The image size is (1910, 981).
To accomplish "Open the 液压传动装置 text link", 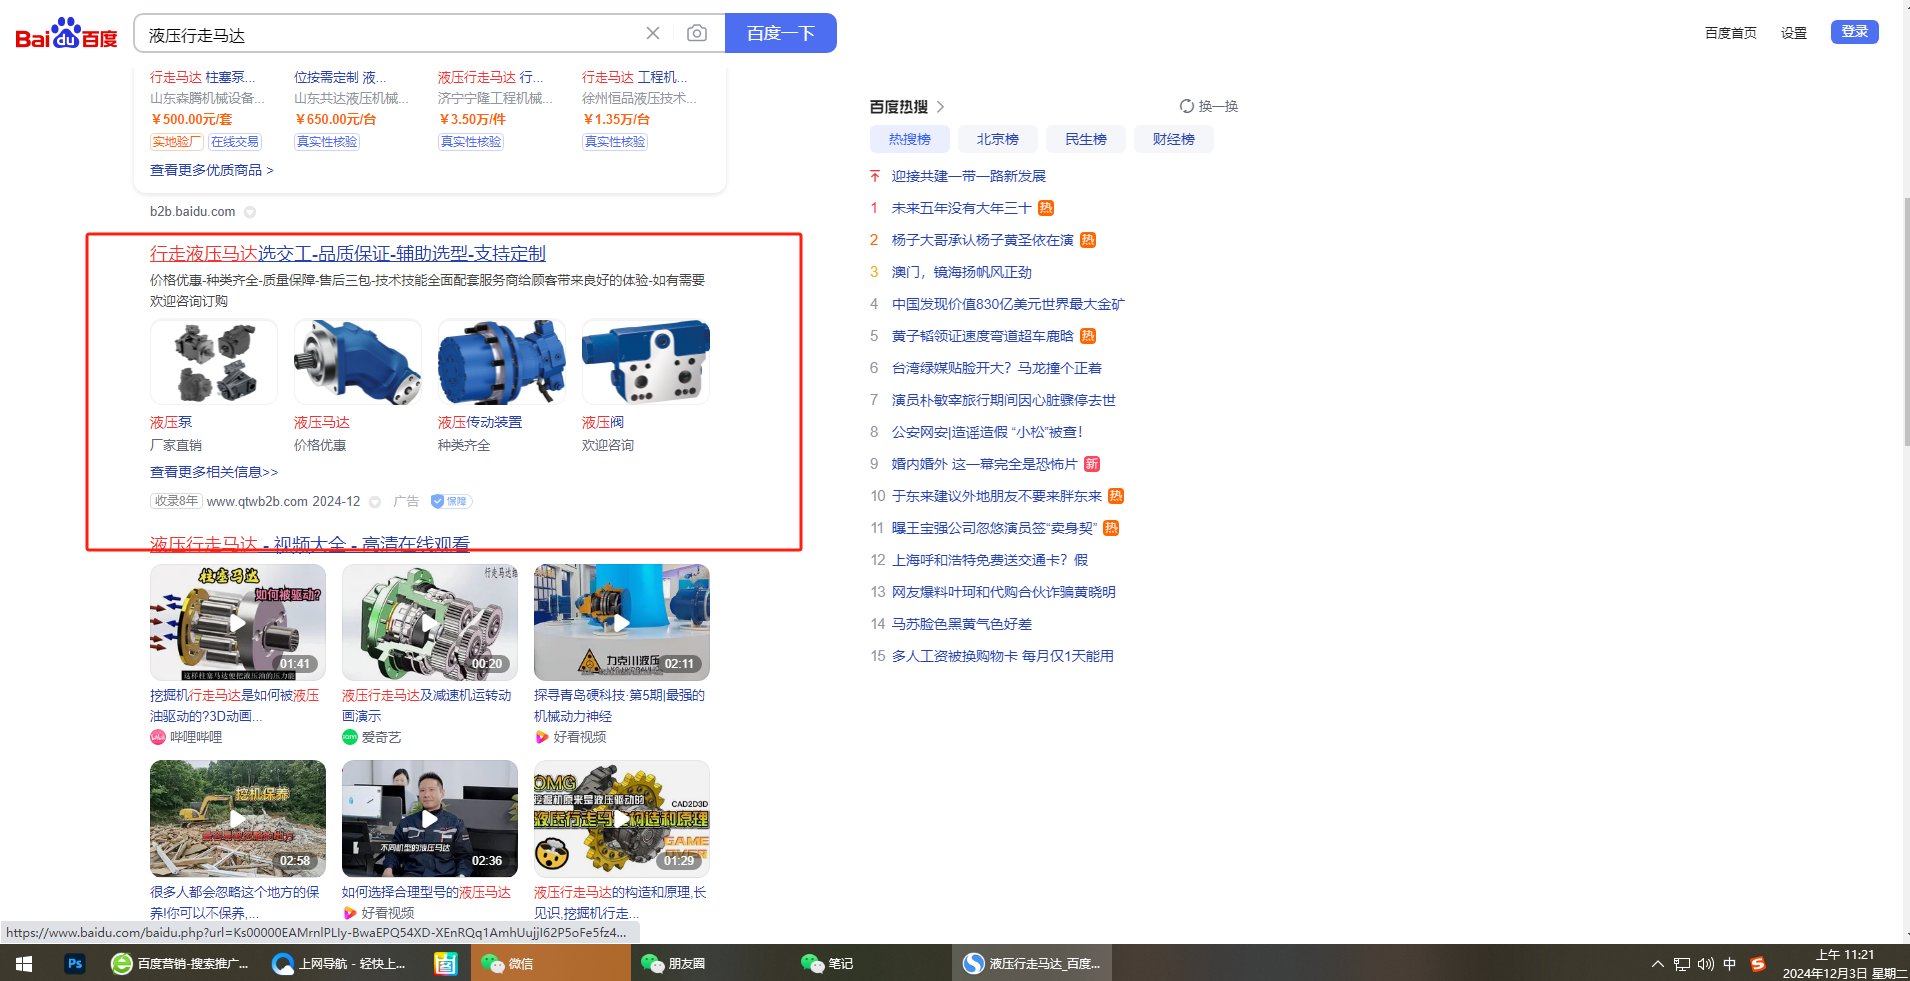I will coord(480,422).
